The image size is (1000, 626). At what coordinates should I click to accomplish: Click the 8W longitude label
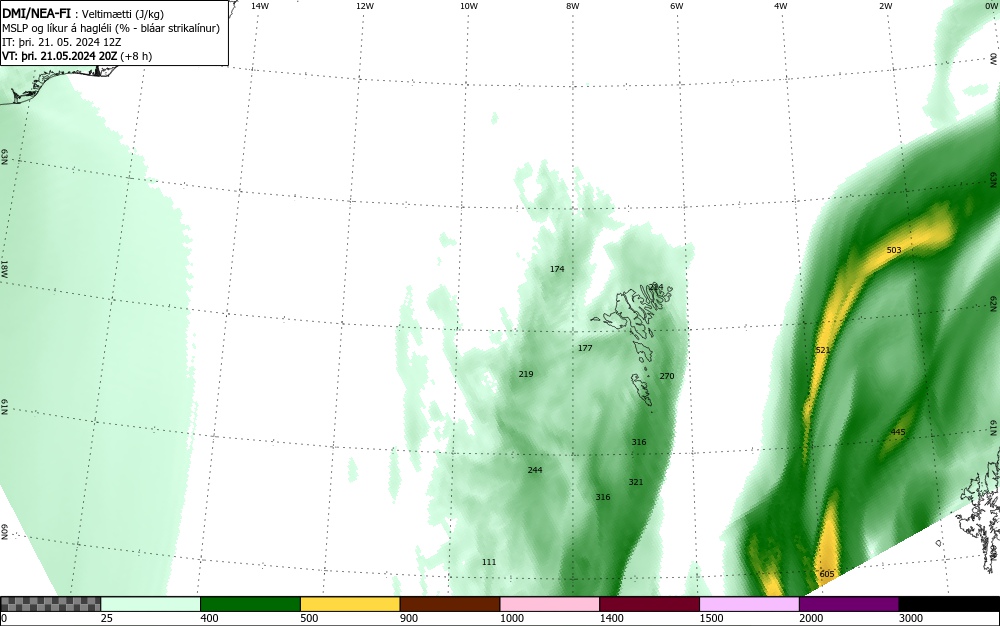point(573,6)
